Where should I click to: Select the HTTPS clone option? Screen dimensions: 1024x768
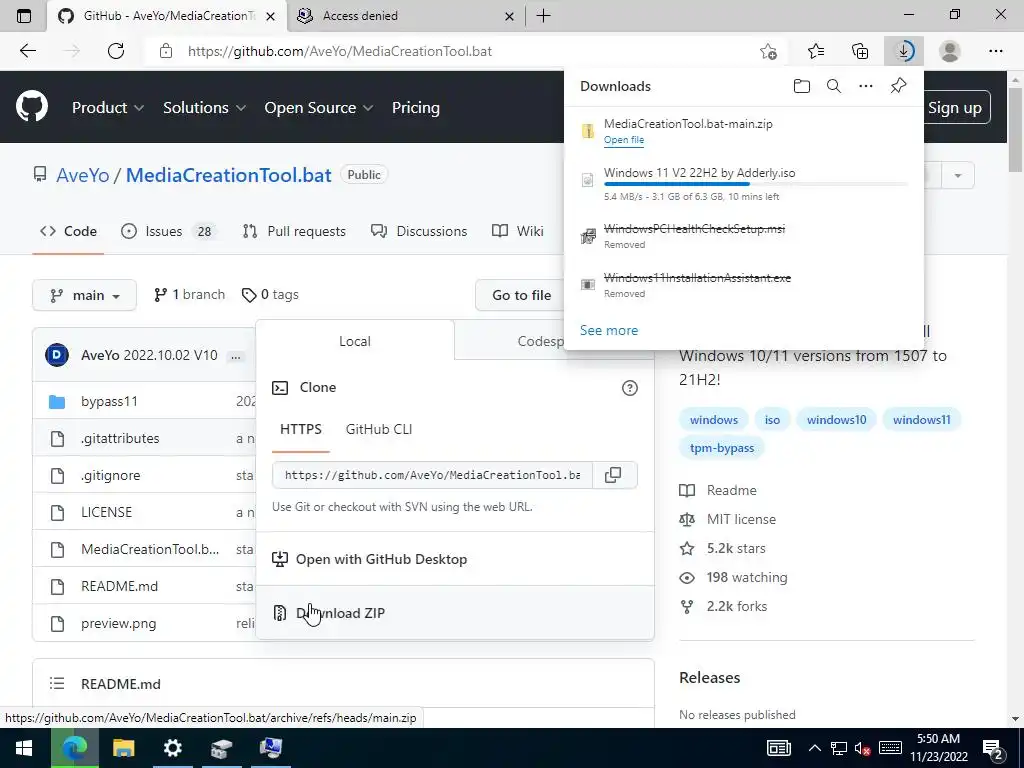300,429
